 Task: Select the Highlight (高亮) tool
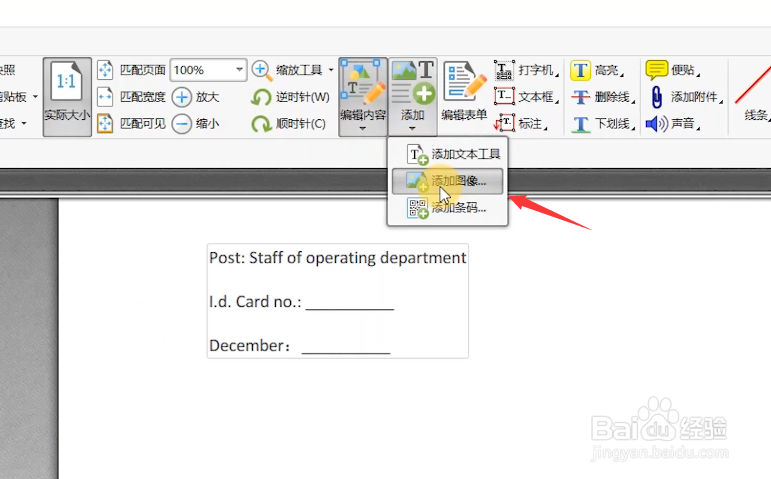pyautogui.click(x=597, y=70)
